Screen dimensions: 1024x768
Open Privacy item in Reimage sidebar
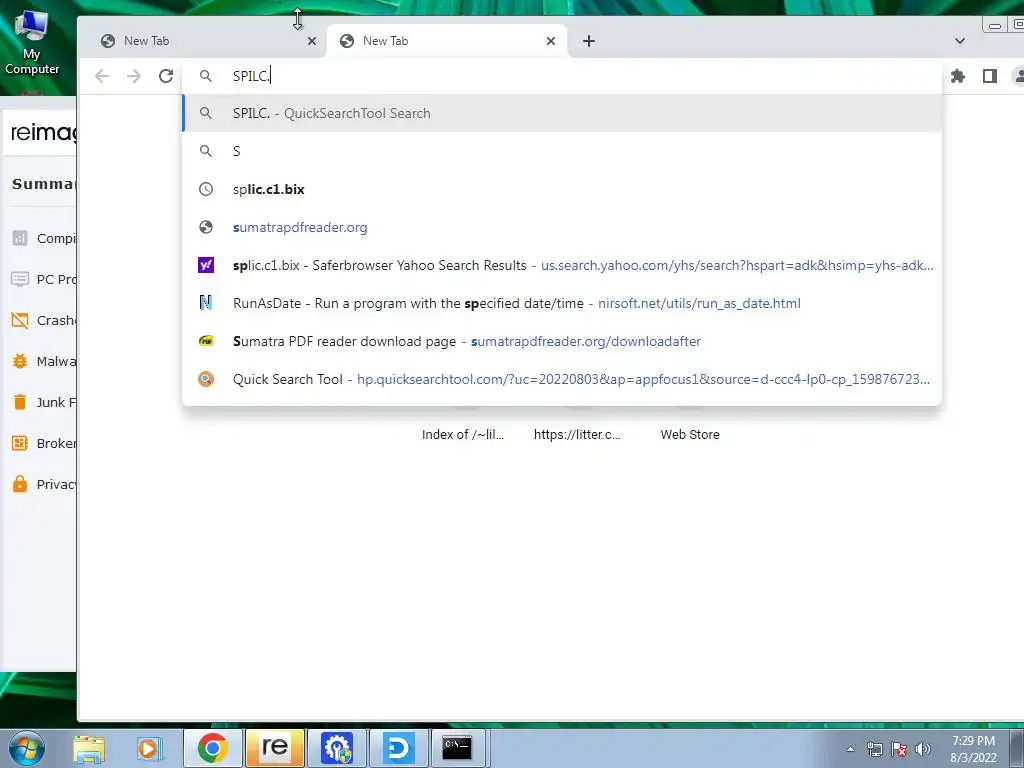pos(43,484)
